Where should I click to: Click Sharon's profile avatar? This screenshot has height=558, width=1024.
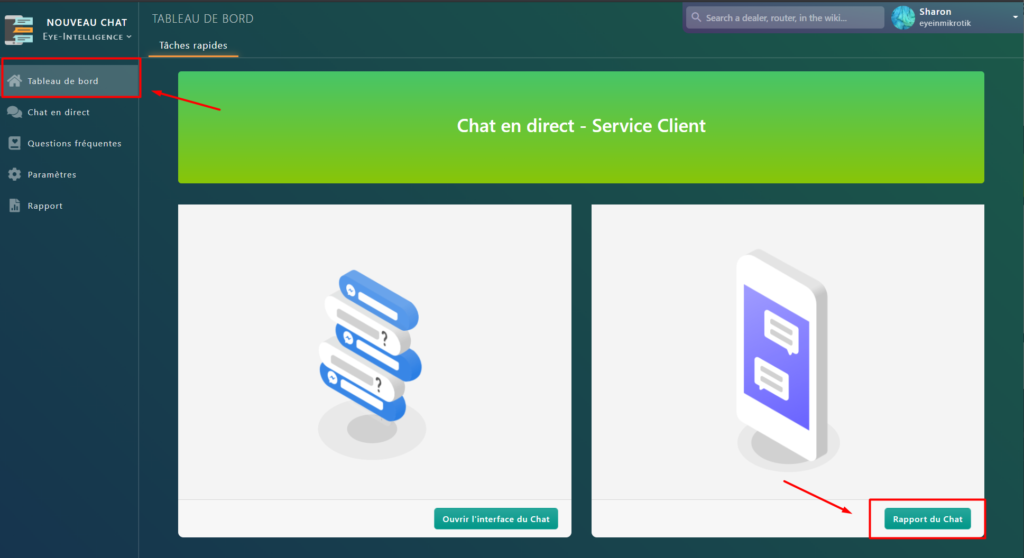click(x=903, y=17)
